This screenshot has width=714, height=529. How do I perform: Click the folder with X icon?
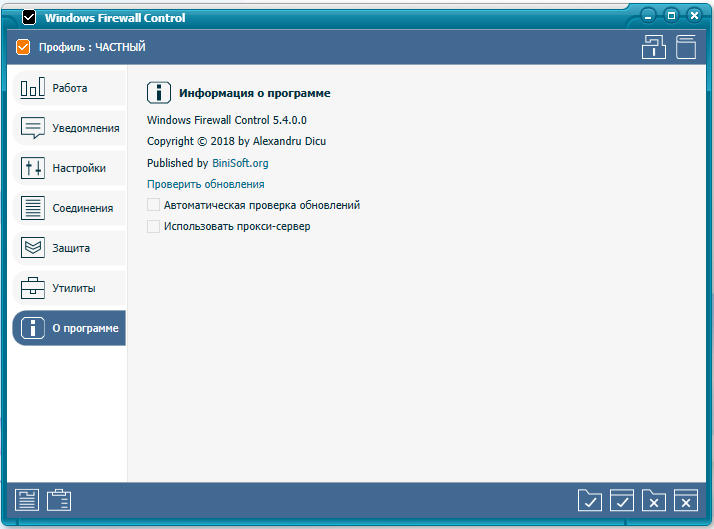coord(653,500)
